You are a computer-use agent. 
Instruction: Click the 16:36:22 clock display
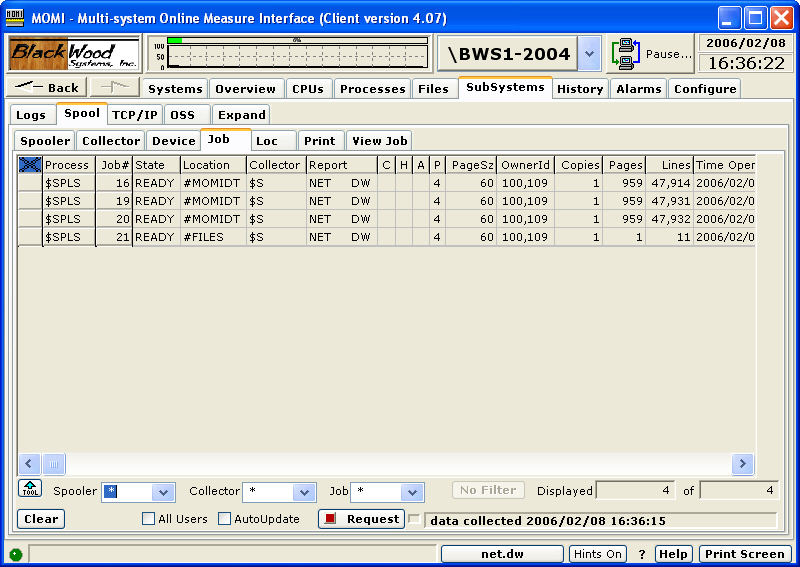coord(746,63)
